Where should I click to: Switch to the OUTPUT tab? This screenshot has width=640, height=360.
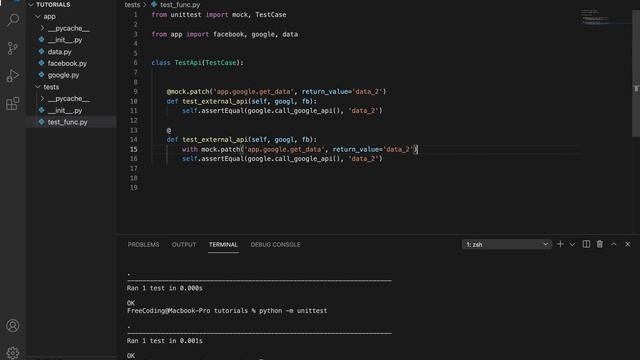click(x=184, y=244)
